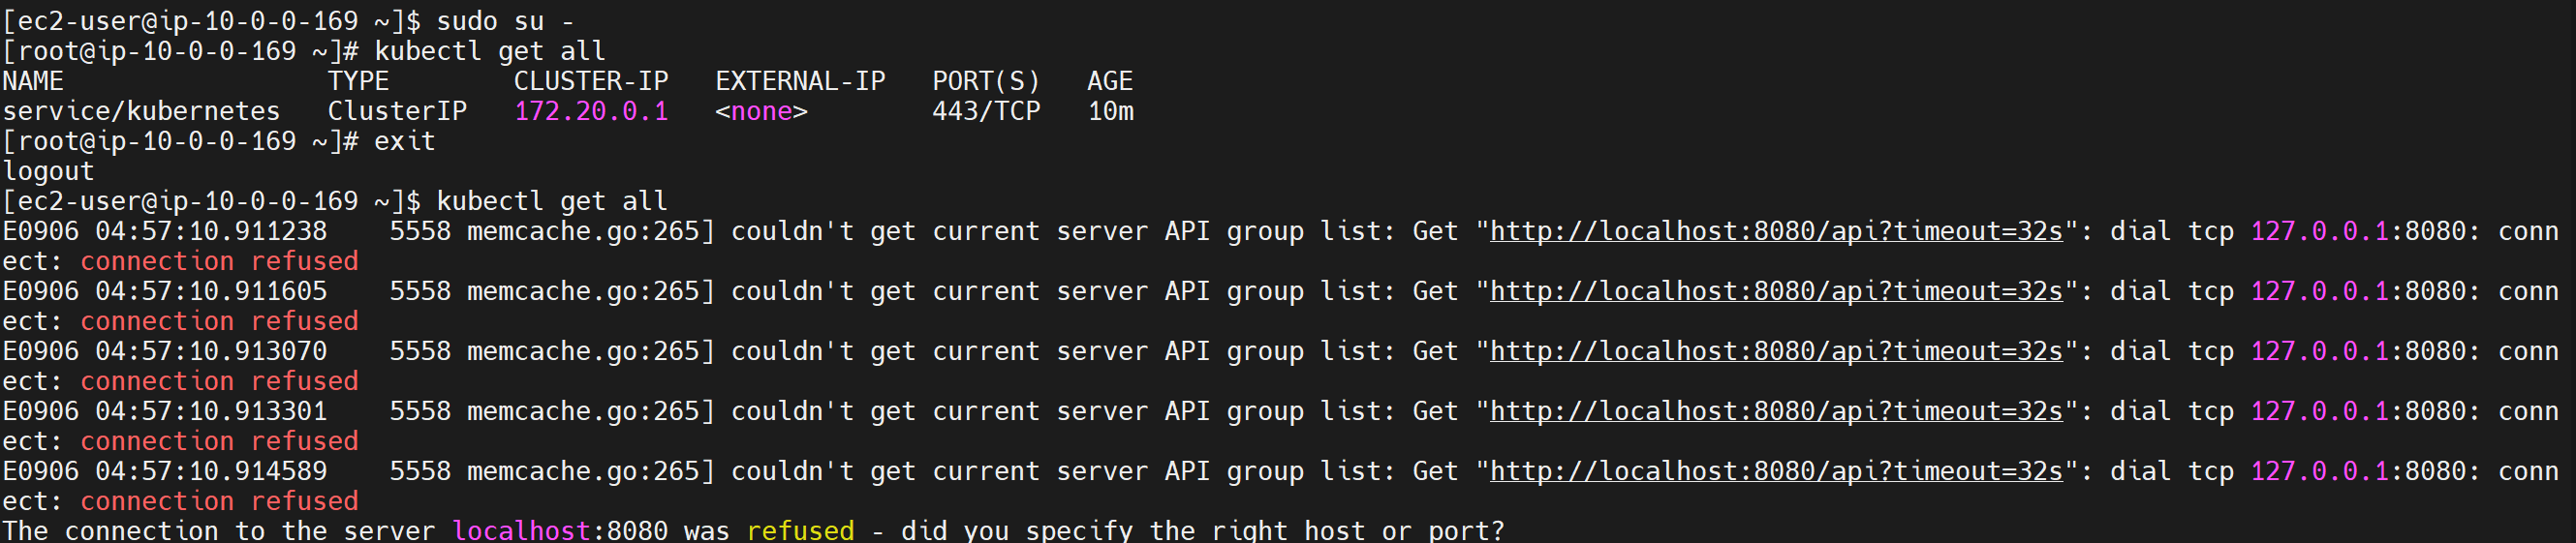Click the localhost link on the 04:57:10.913070 error line

coord(1776,351)
